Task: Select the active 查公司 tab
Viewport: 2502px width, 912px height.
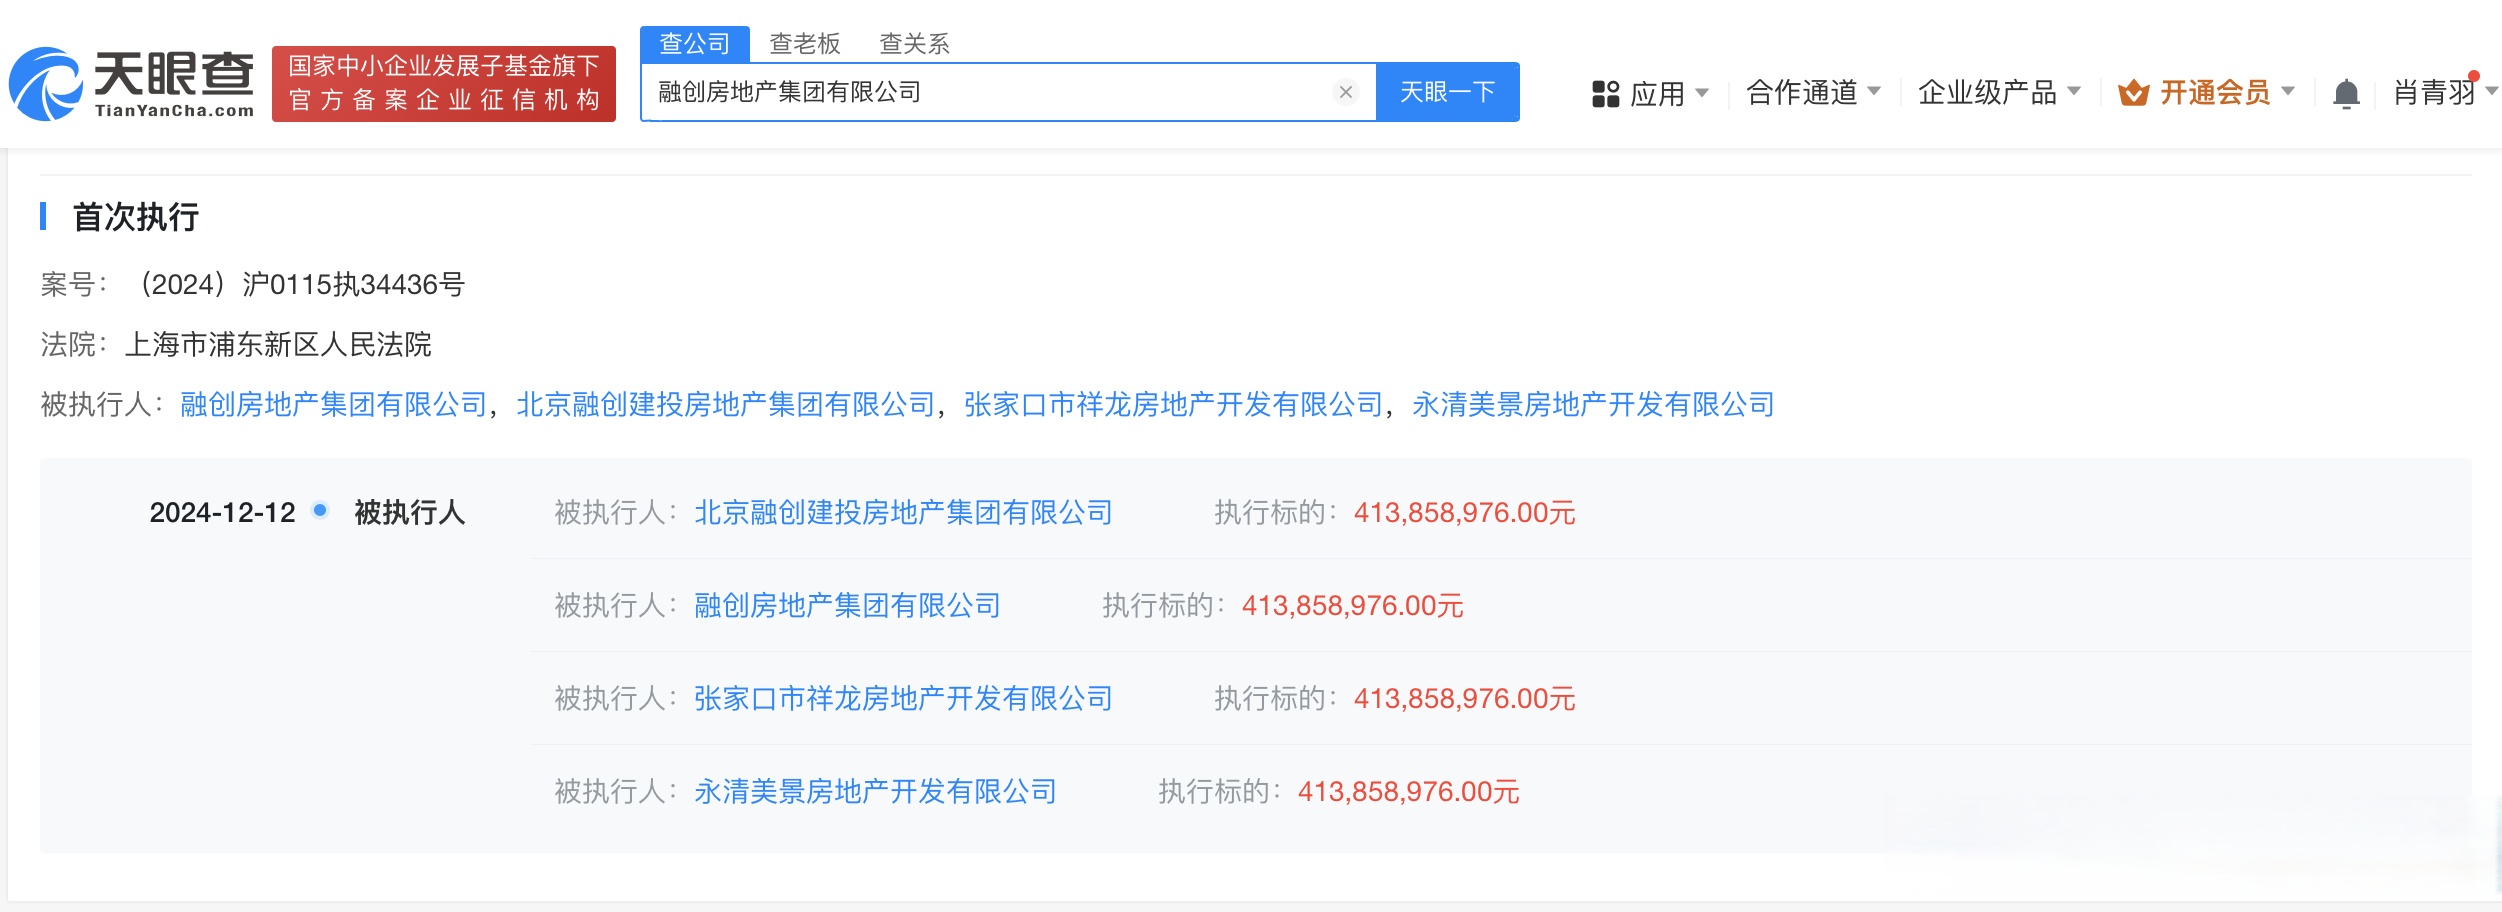Action: 697,44
